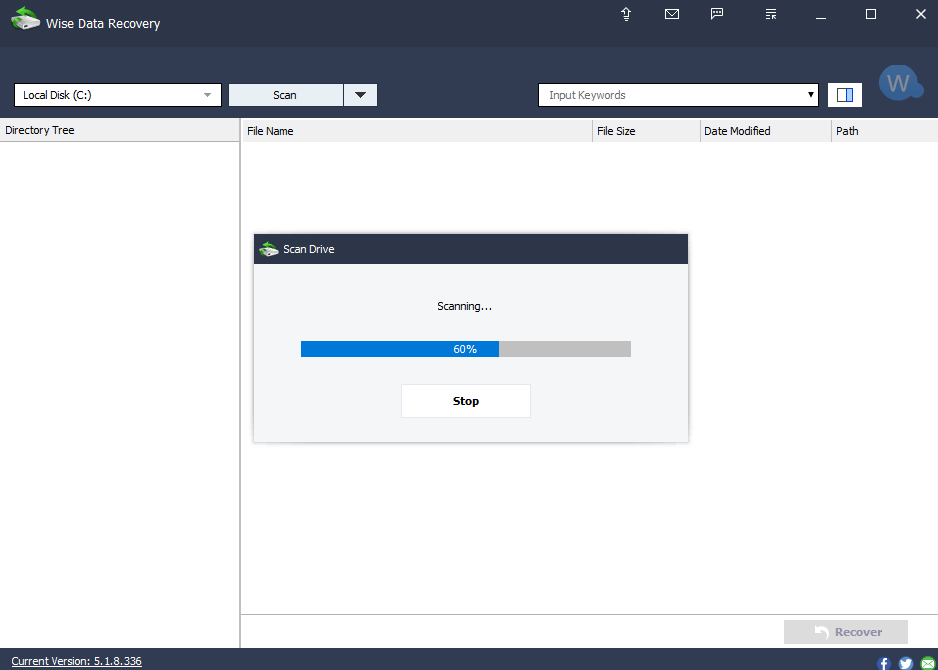Toggle the preview panel layout icon
Screen dimensions: 938x670
click(845, 95)
